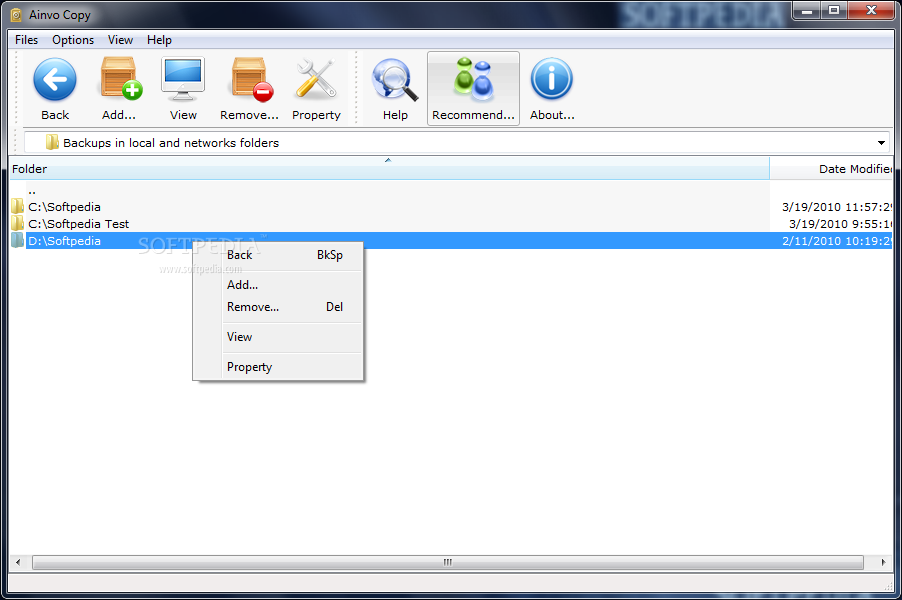Viewport: 902px width, 600px height.
Task: Open the Files menu
Action: click(x=26, y=40)
